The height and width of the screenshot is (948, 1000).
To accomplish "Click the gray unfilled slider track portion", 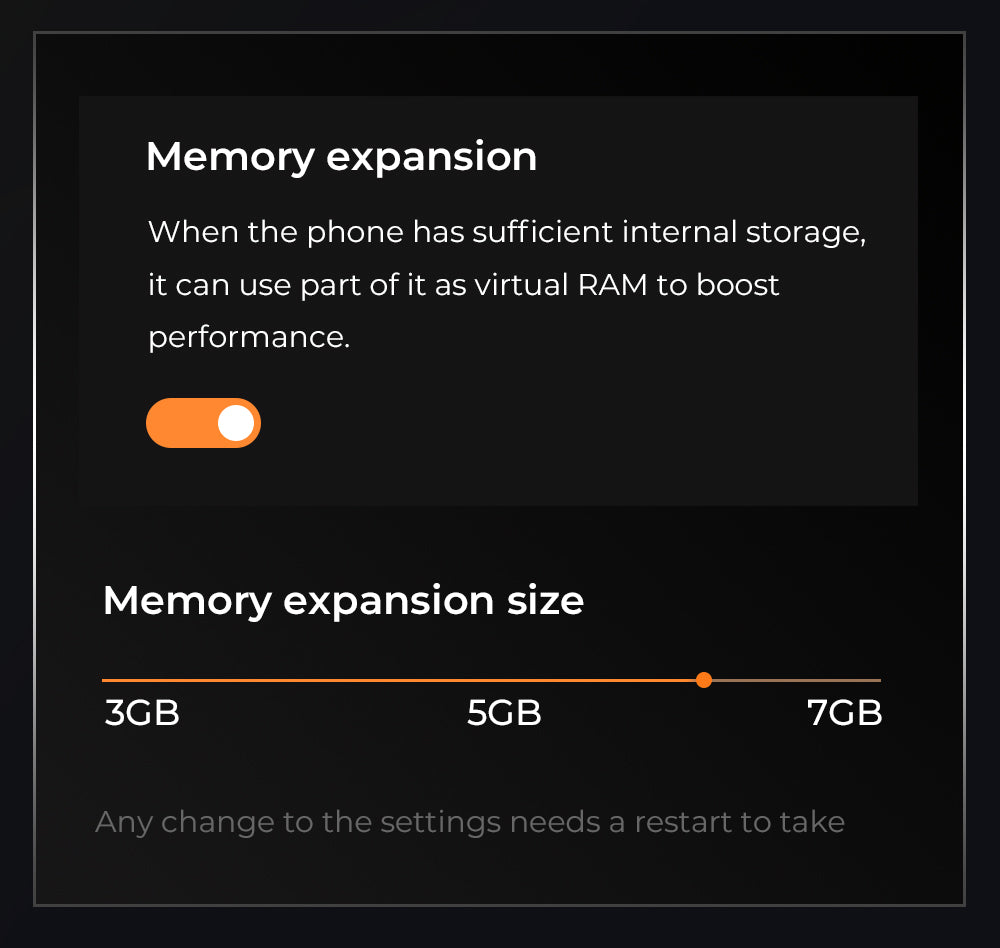I will click(x=795, y=680).
